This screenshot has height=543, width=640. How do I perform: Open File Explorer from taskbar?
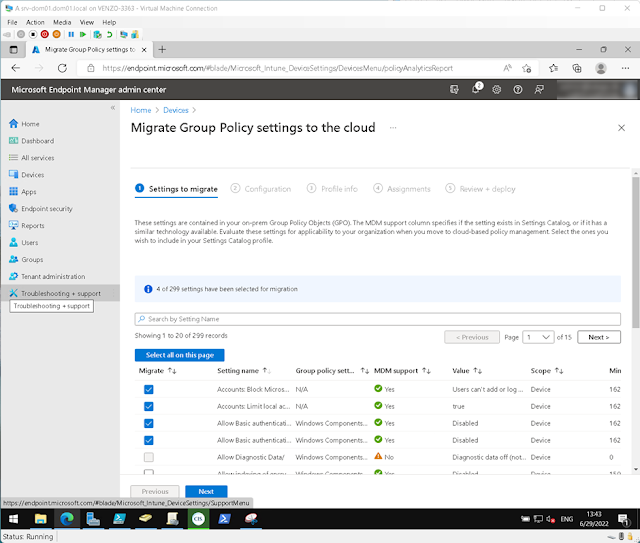[40, 519]
